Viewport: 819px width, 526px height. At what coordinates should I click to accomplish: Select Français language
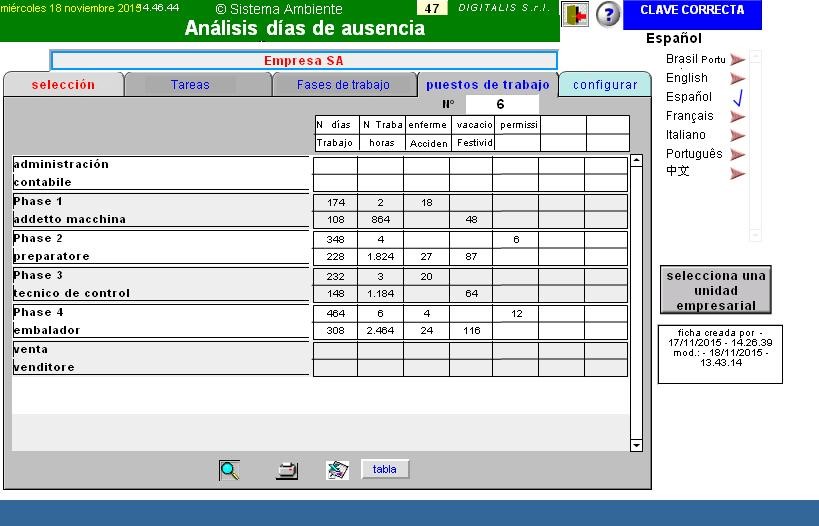pyautogui.click(x=689, y=116)
